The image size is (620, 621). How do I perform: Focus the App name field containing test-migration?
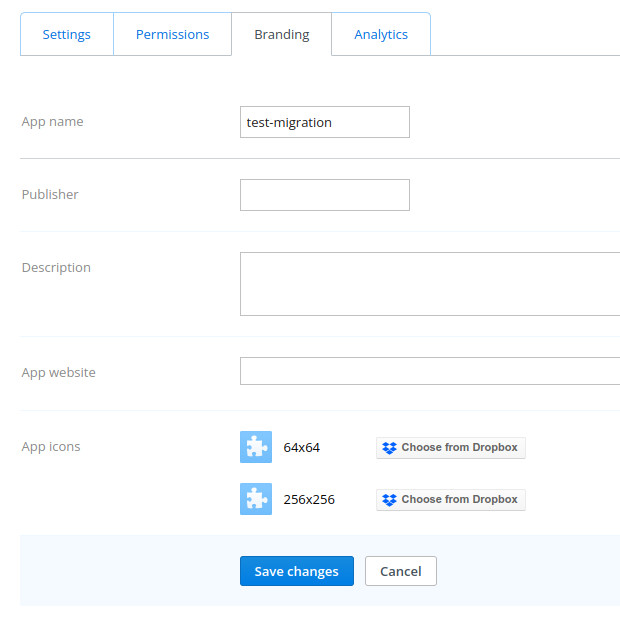(325, 122)
